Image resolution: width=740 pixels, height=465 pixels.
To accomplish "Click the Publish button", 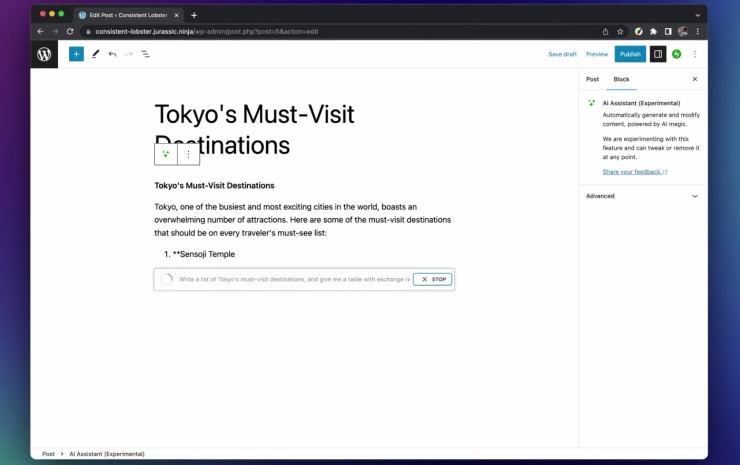I will click(629, 54).
